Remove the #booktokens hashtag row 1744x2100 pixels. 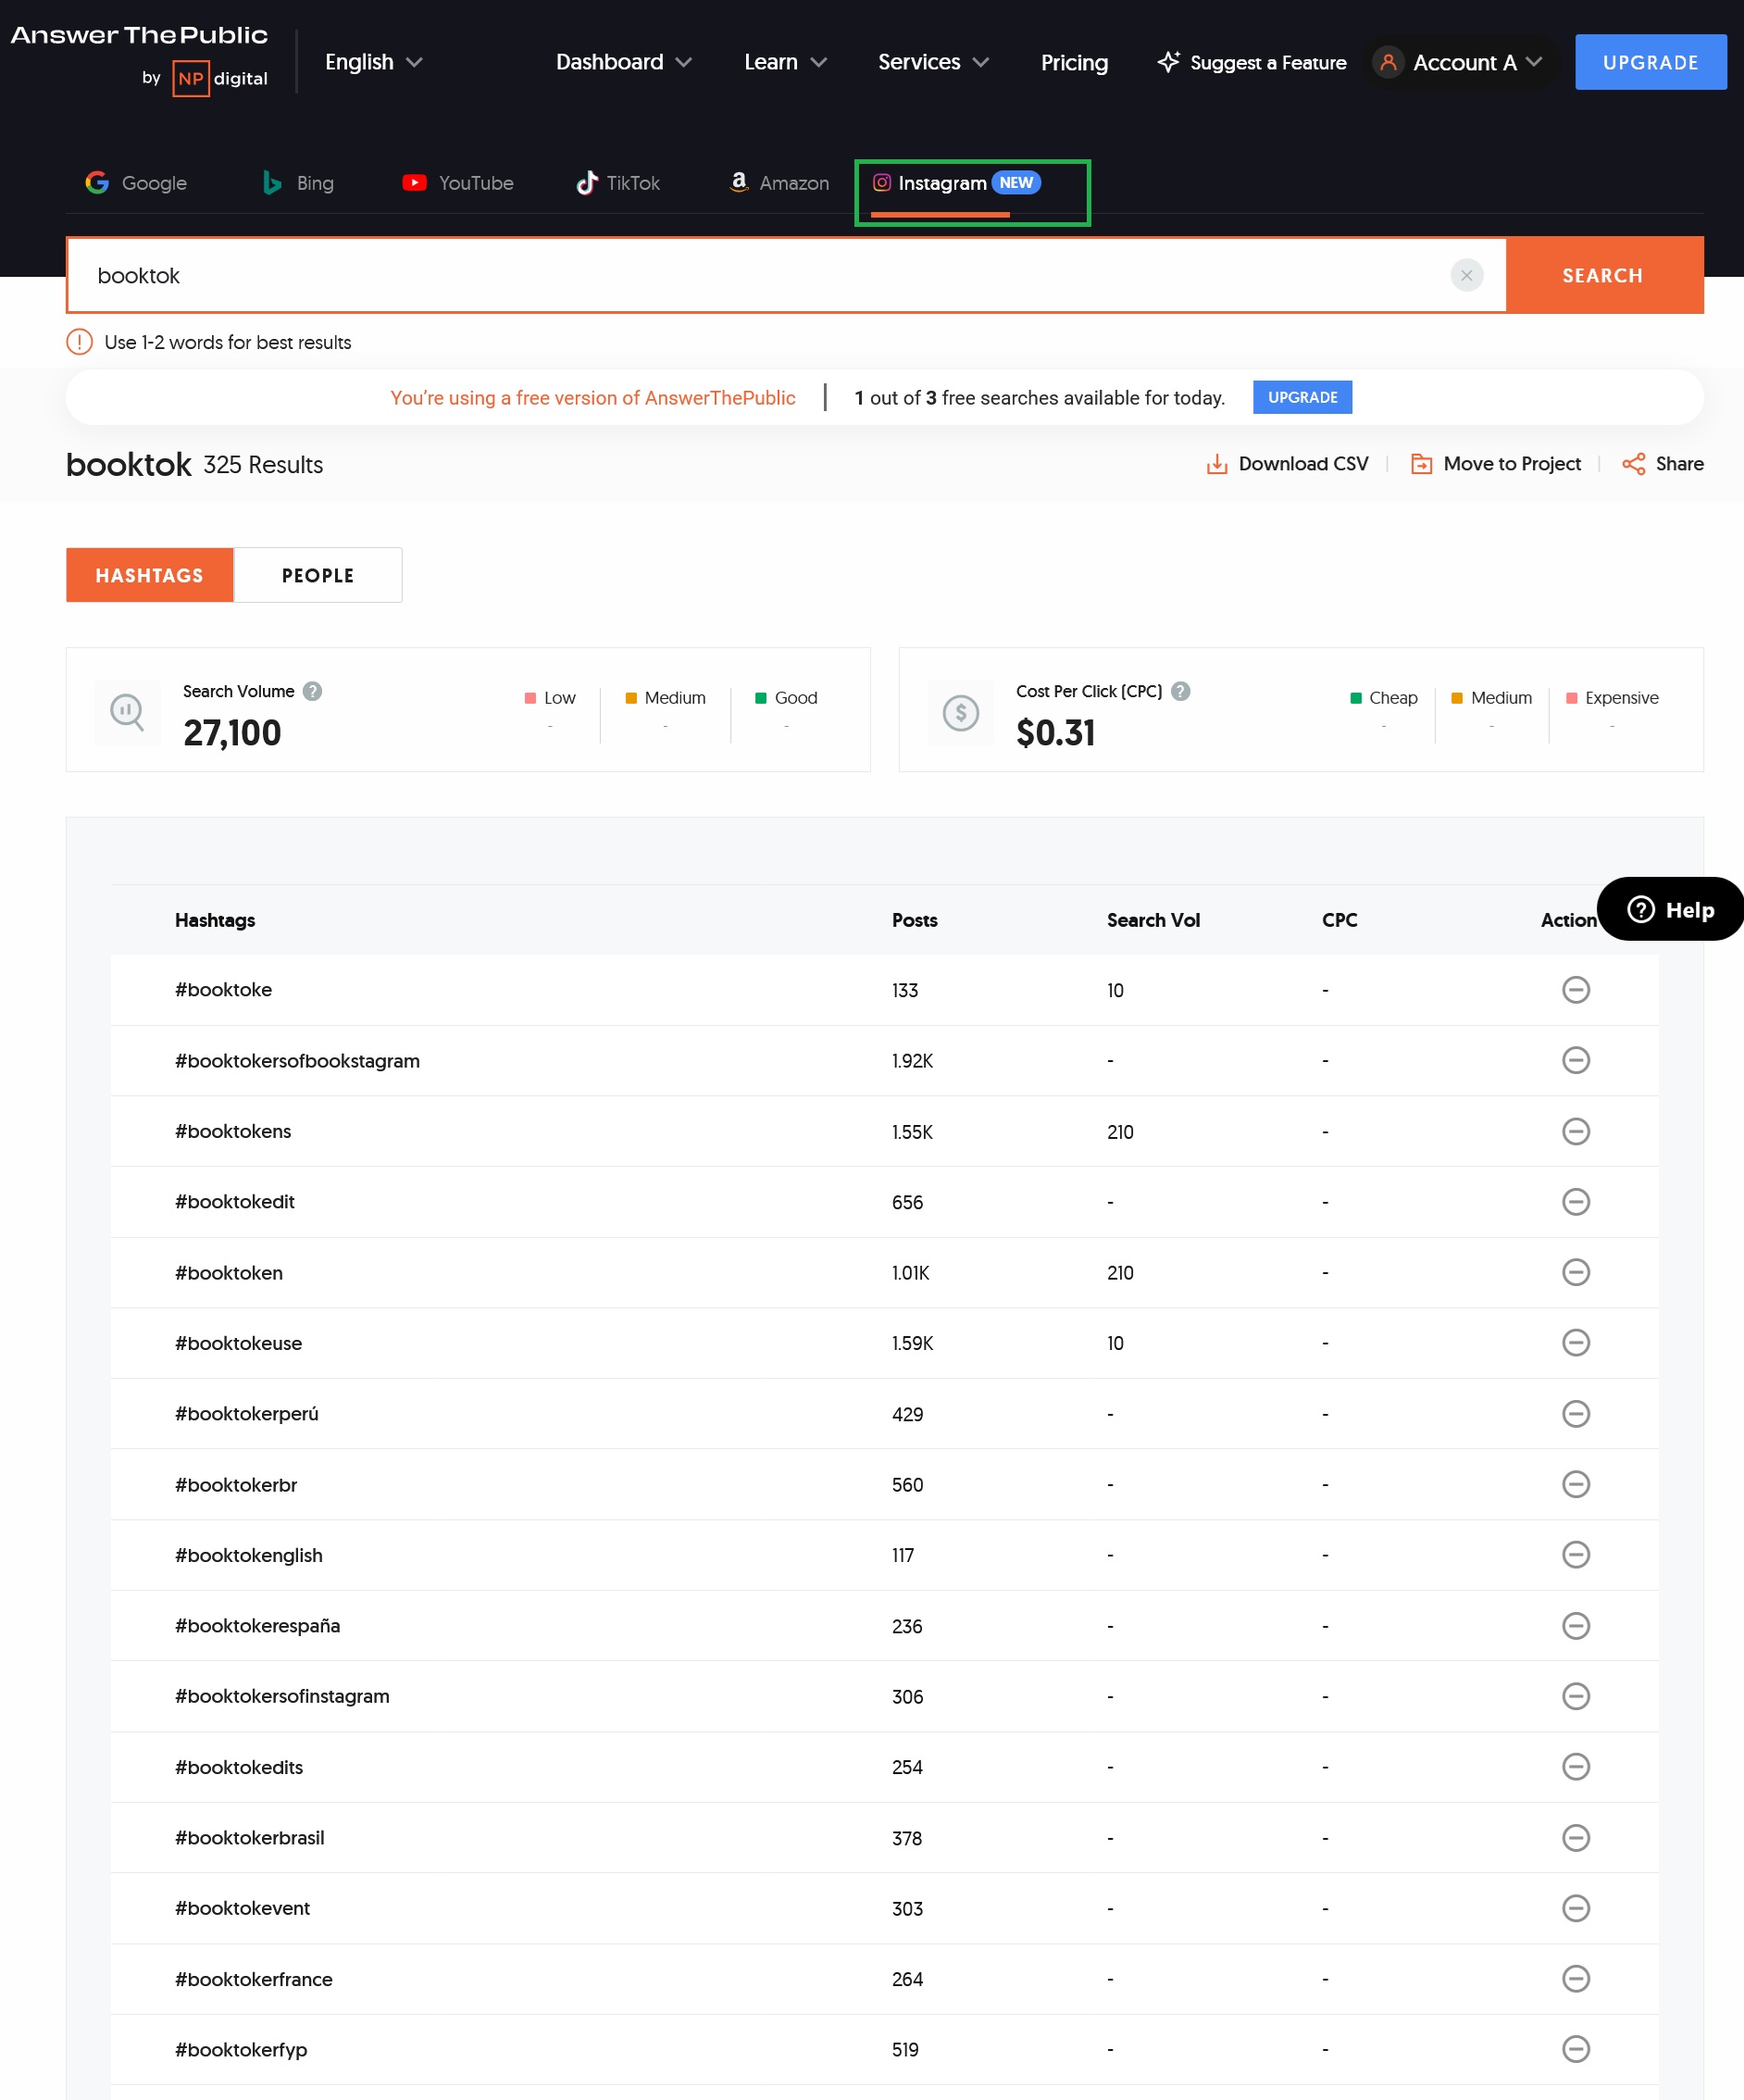(1575, 1131)
